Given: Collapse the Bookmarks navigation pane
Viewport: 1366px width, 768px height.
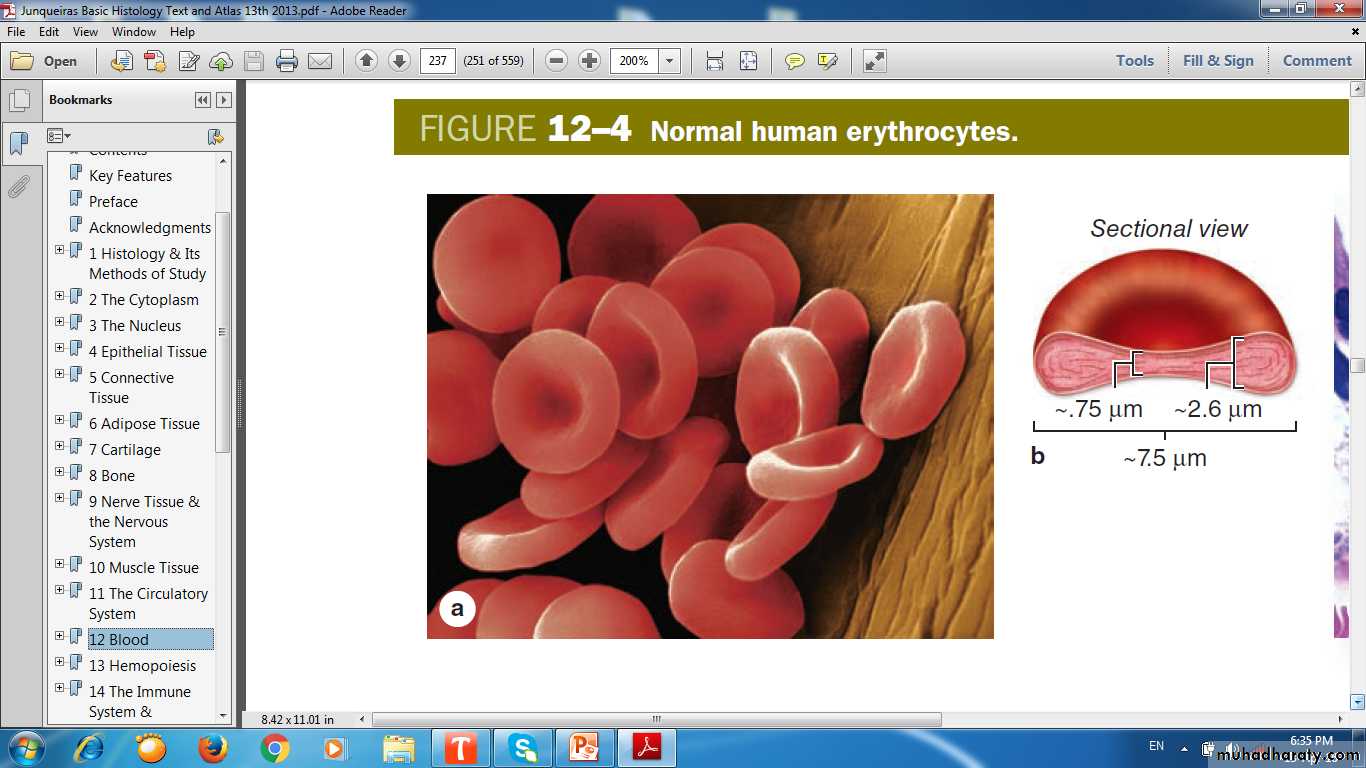Looking at the screenshot, I should coord(203,100).
